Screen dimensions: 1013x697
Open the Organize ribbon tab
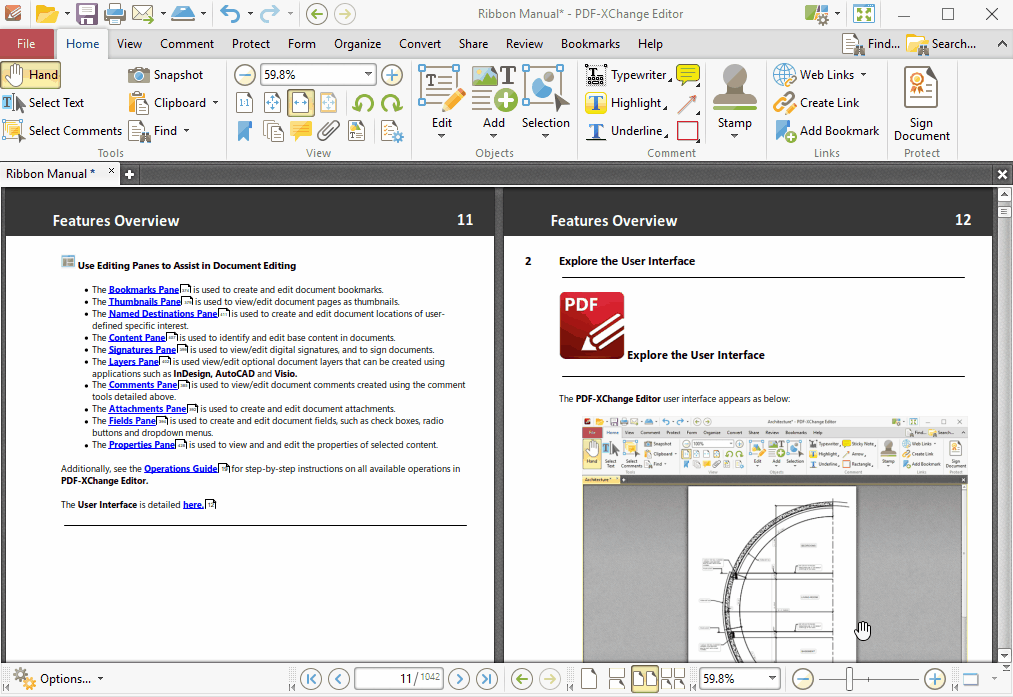click(x=357, y=44)
